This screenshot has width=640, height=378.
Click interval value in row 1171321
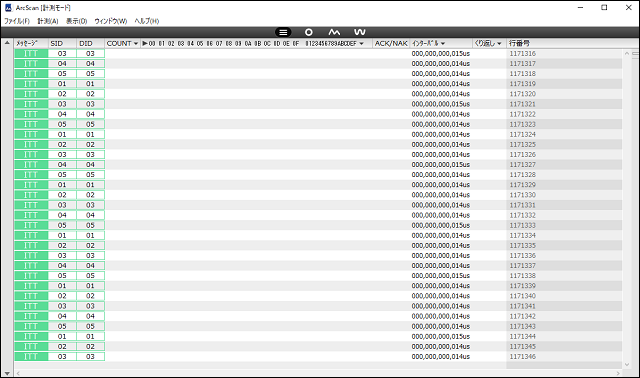point(440,104)
